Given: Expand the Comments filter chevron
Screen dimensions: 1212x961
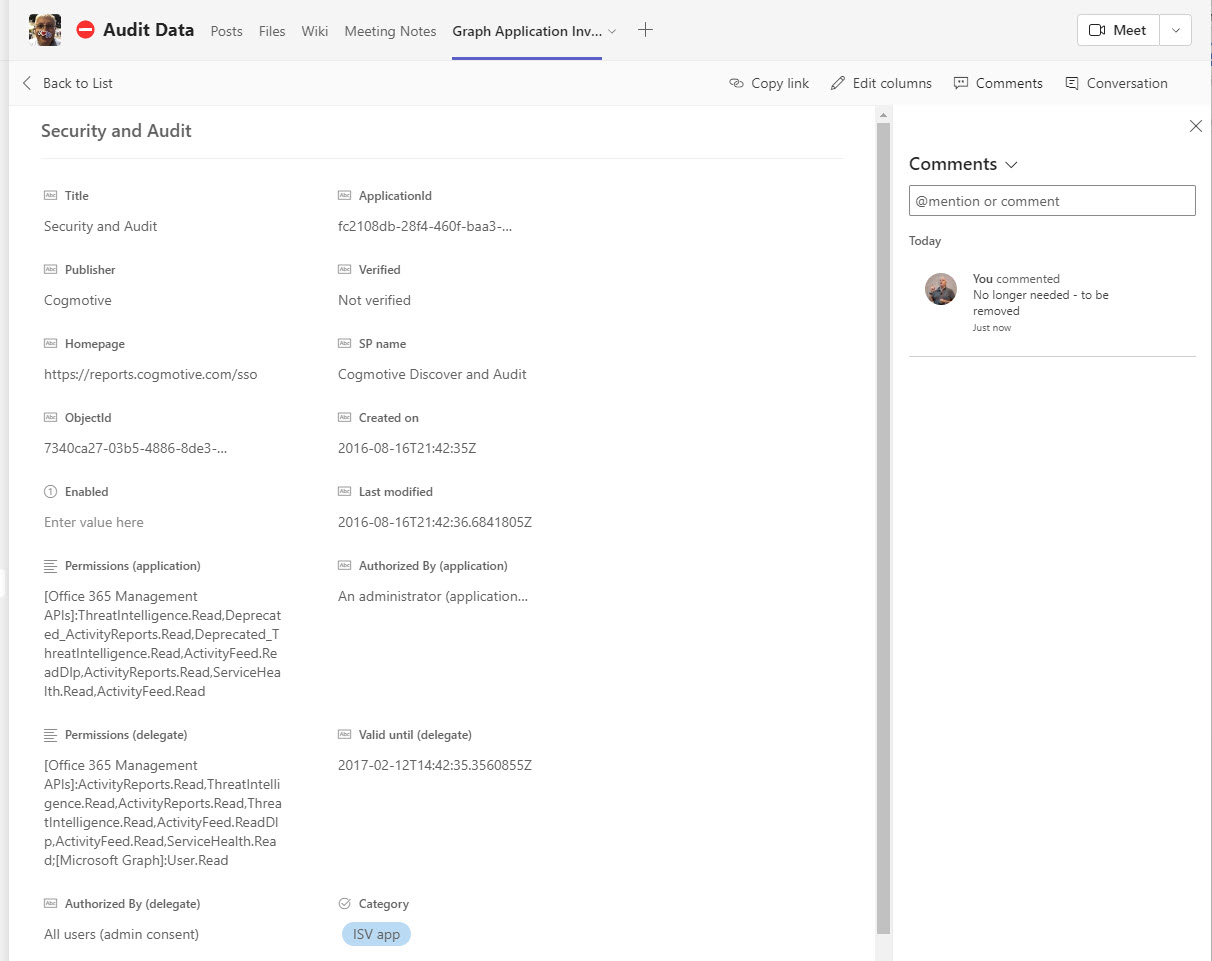Looking at the screenshot, I should (1011, 164).
